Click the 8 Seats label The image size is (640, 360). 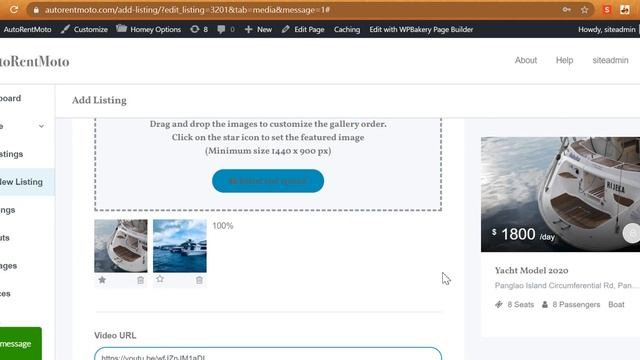click(515, 304)
